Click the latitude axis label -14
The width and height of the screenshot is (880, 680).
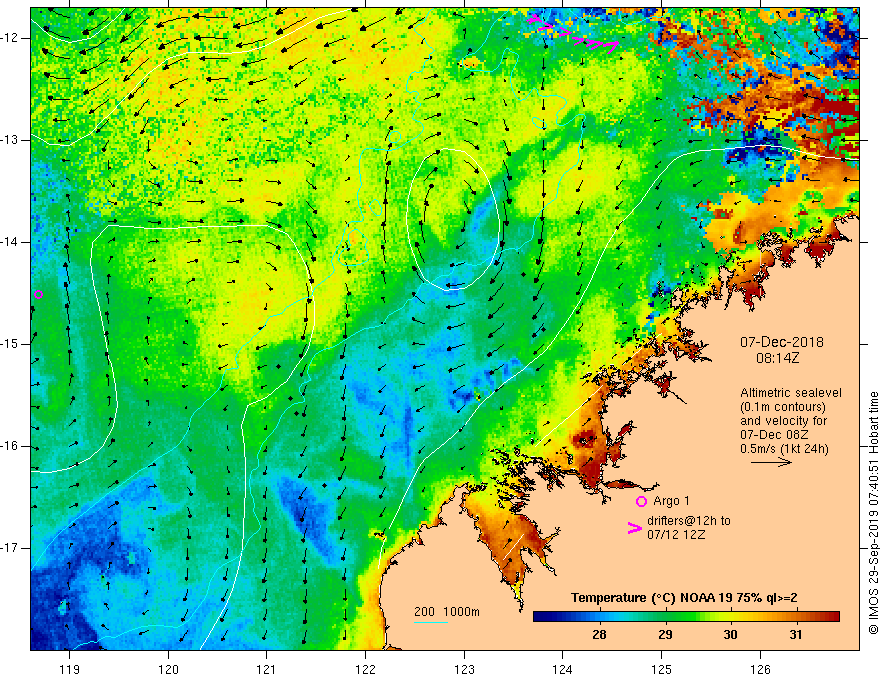[x=10, y=242]
